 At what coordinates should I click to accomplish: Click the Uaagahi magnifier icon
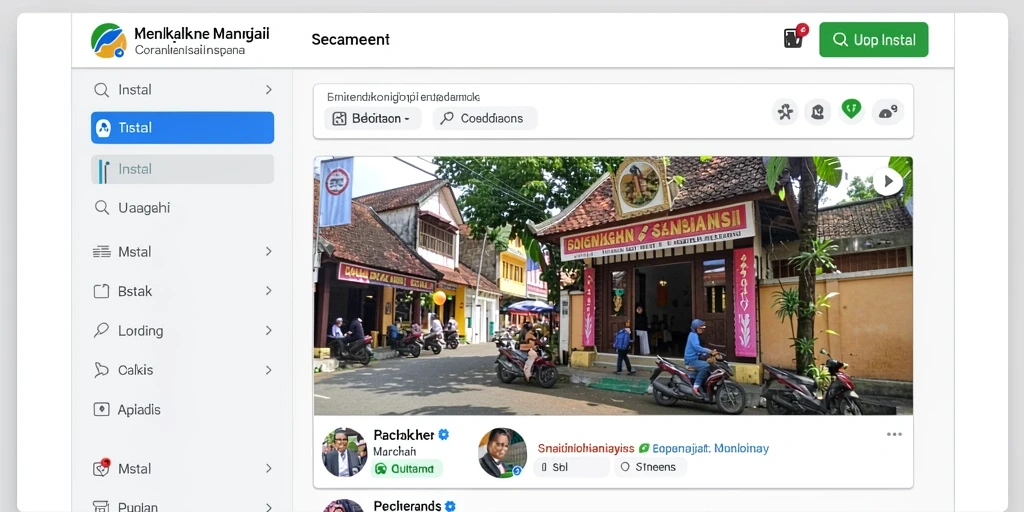pos(101,208)
